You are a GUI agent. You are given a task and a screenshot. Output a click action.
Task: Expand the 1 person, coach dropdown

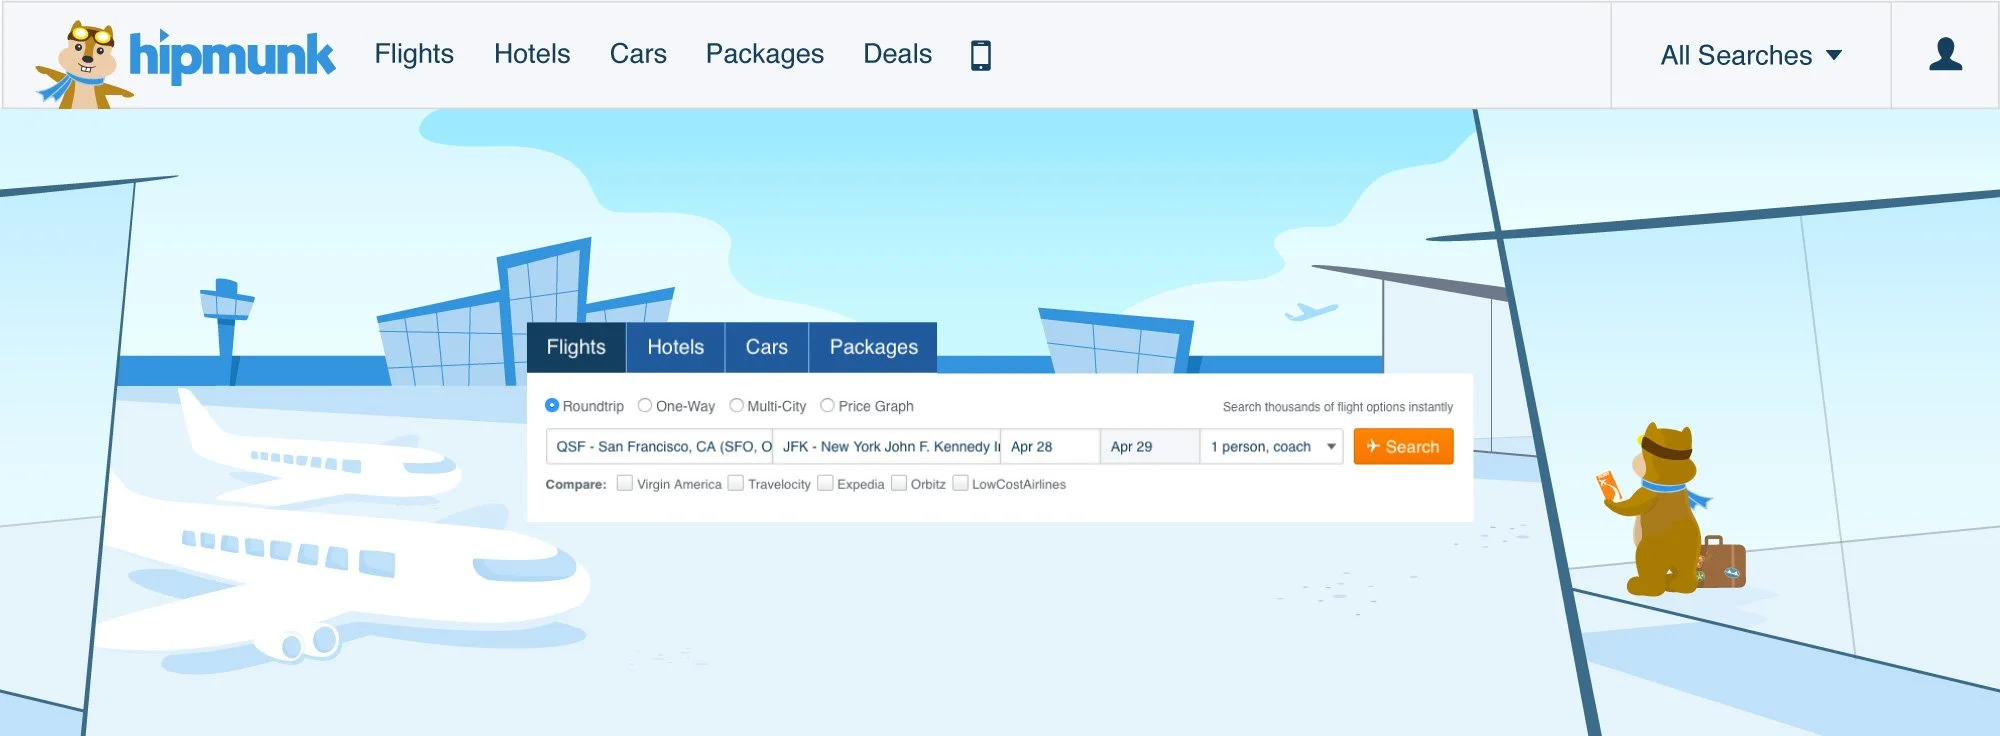[1271, 446]
